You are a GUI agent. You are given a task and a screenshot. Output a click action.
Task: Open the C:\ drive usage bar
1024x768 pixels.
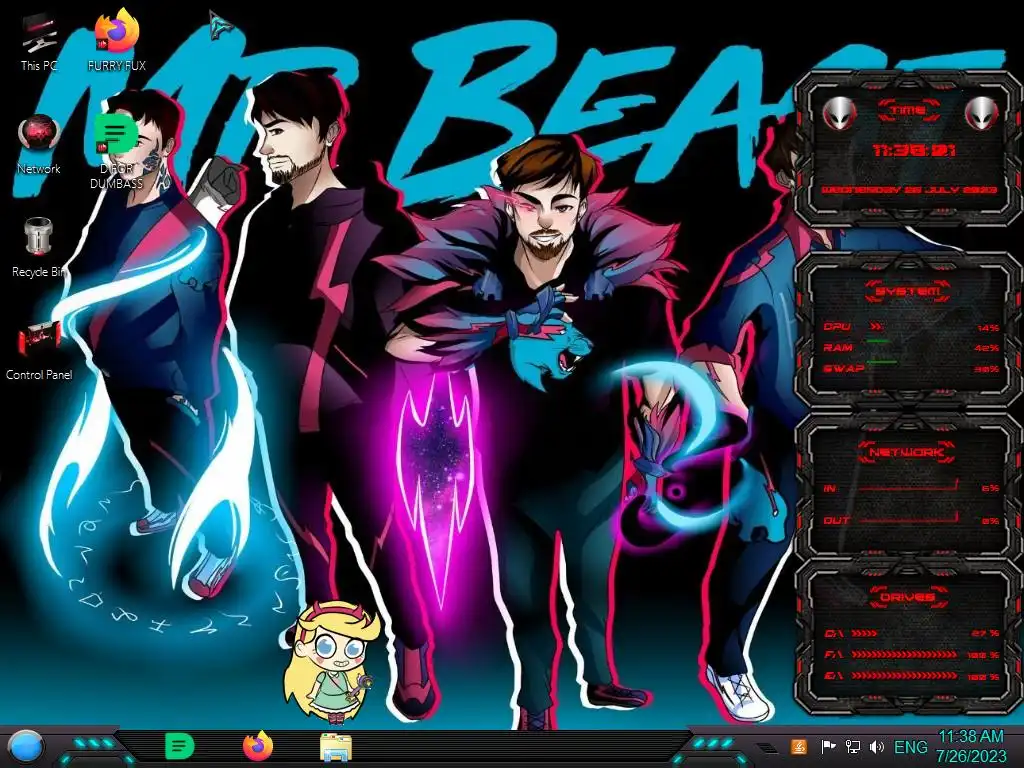[x=864, y=633]
